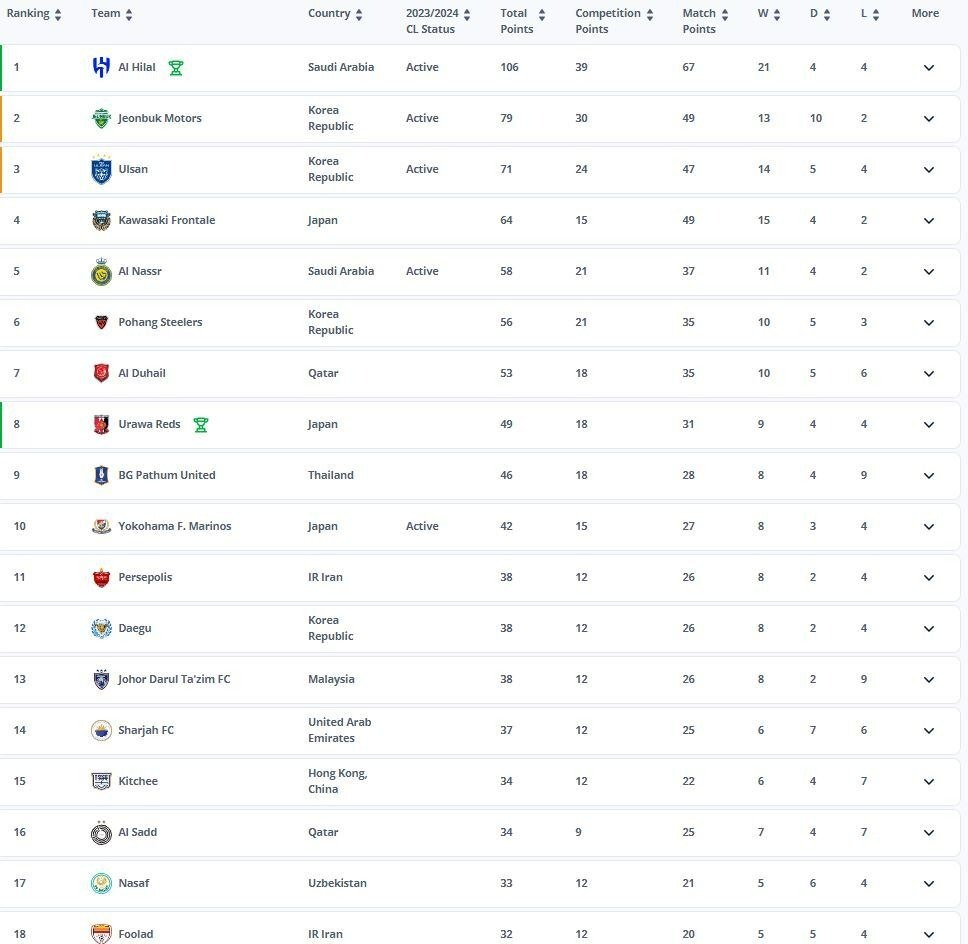This screenshot has width=968, height=944.
Task: Click the Ulsan club badge
Action: (x=101, y=169)
